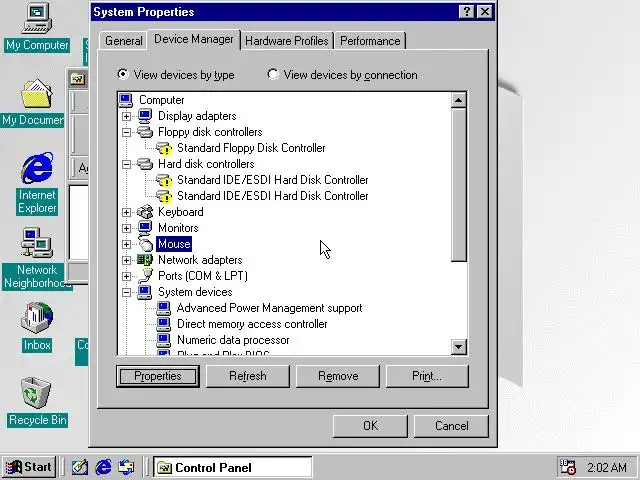Launch Internet Explorer desktop icon
This screenshot has width=640, height=480.
click(37, 168)
